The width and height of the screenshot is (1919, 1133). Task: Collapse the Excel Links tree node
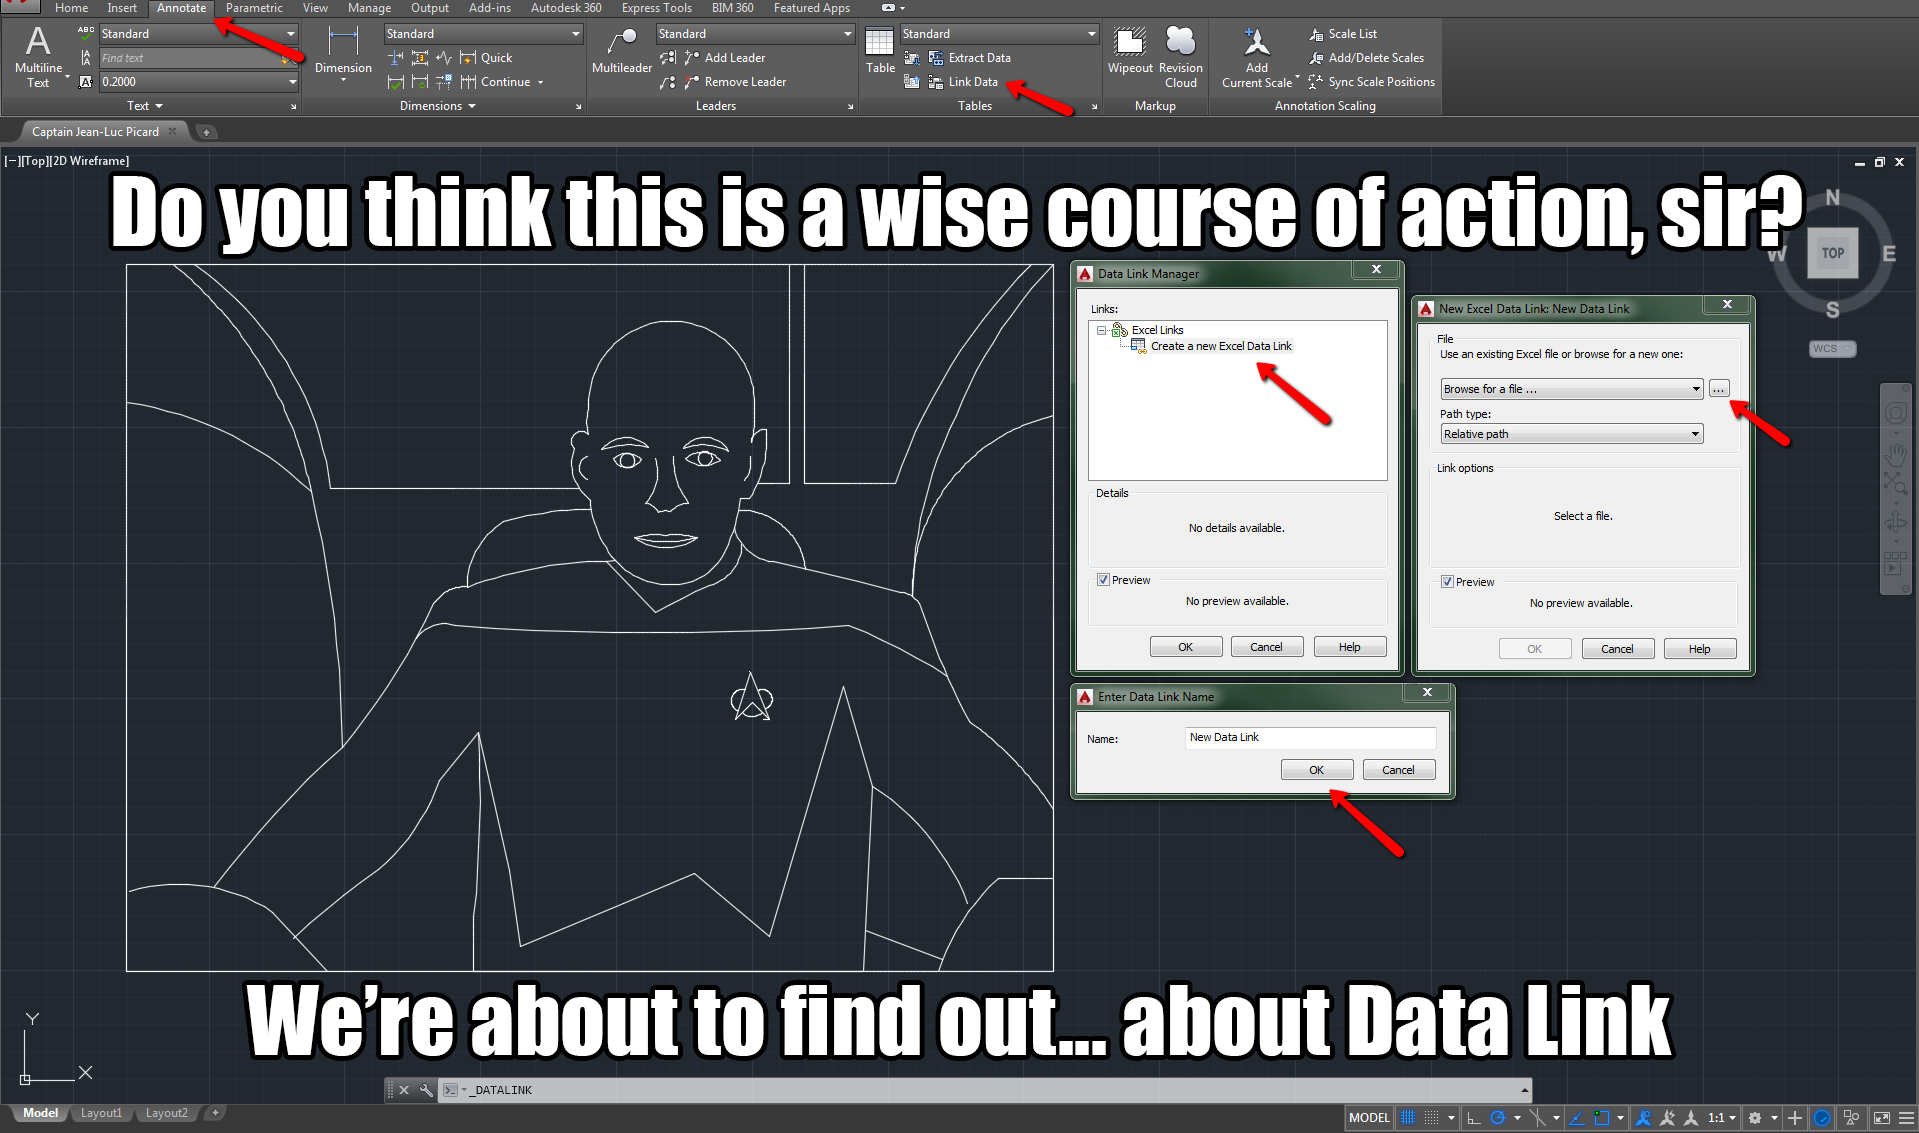click(1102, 330)
